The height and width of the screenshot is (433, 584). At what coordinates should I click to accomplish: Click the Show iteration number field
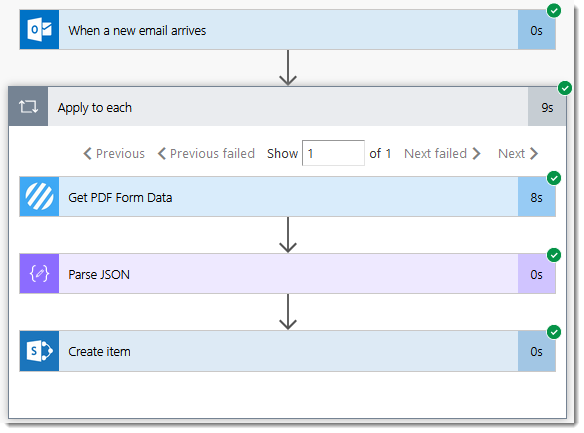(x=333, y=153)
